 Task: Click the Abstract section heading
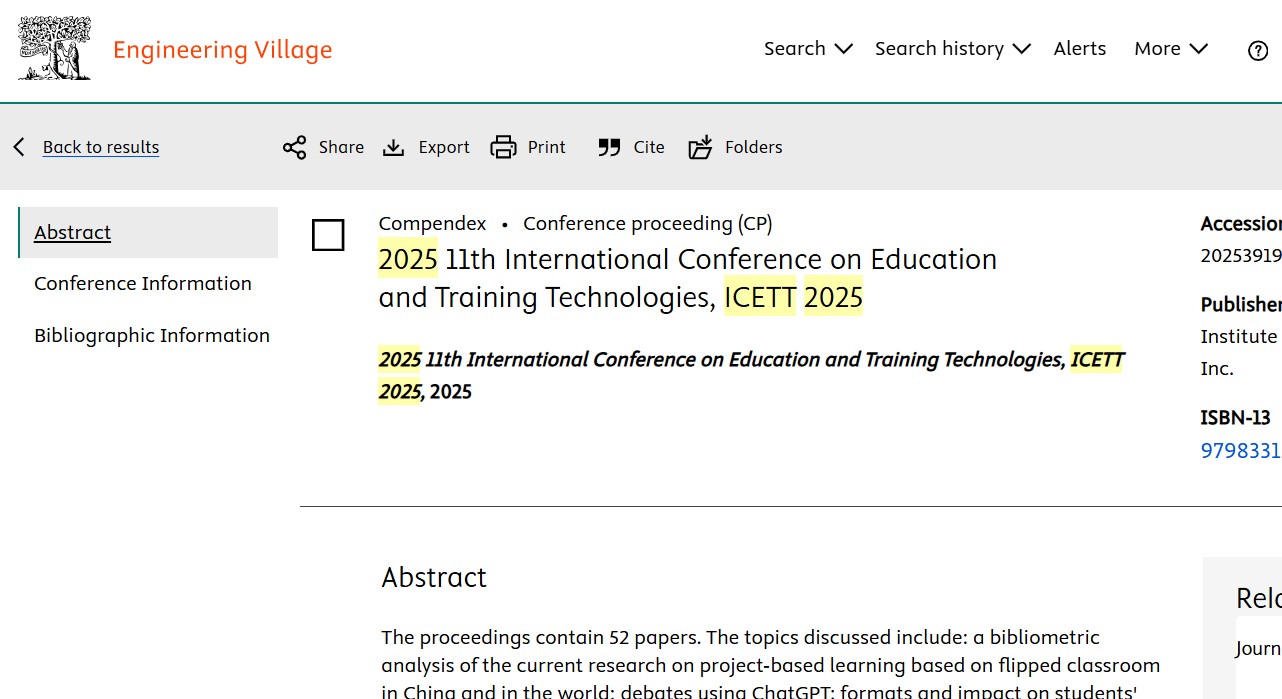[x=434, y=577]
